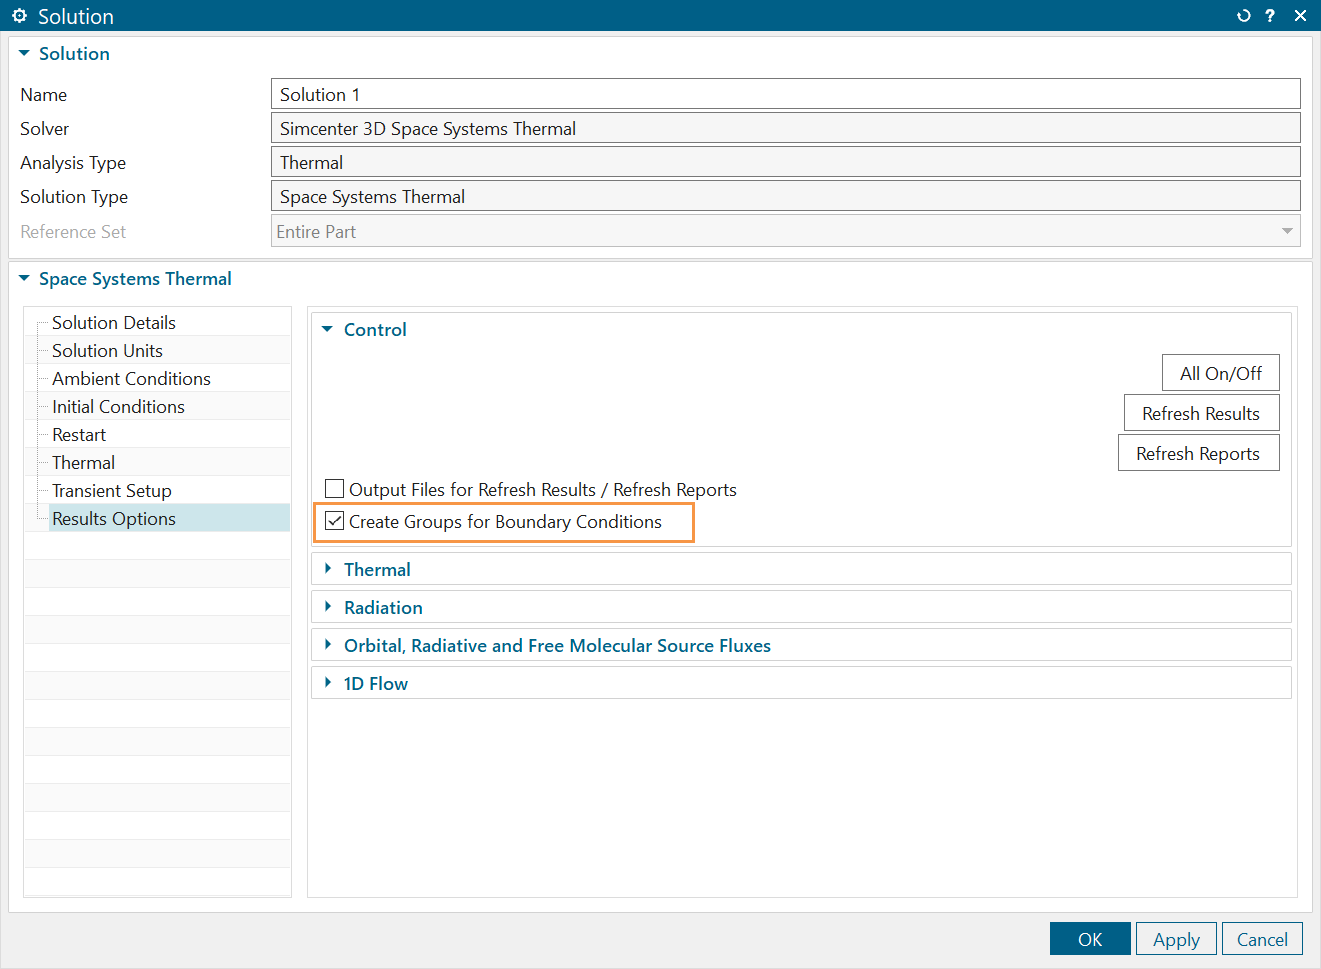Collapse the Space Systems Thermal section
The height and width of the screenshot is (969, 1321).
pyautogui.click(x=25, y=279)
